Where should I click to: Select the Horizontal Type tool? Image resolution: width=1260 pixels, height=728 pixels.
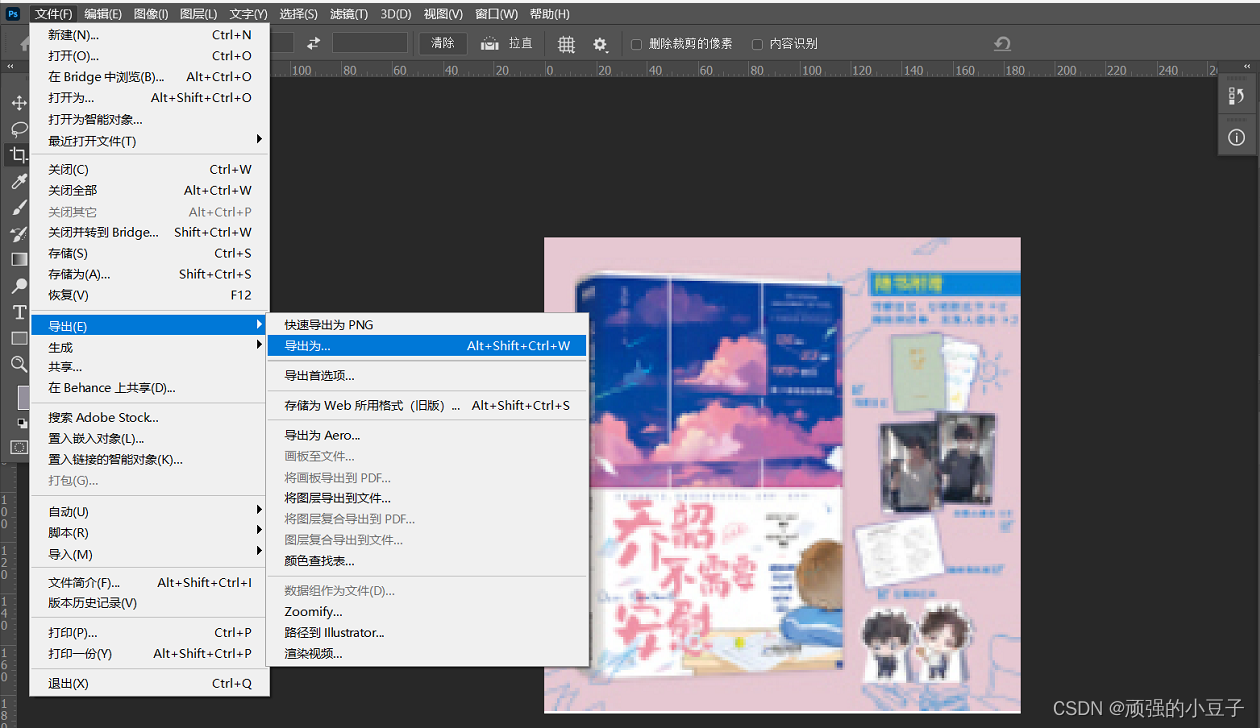tap(19, 312)
